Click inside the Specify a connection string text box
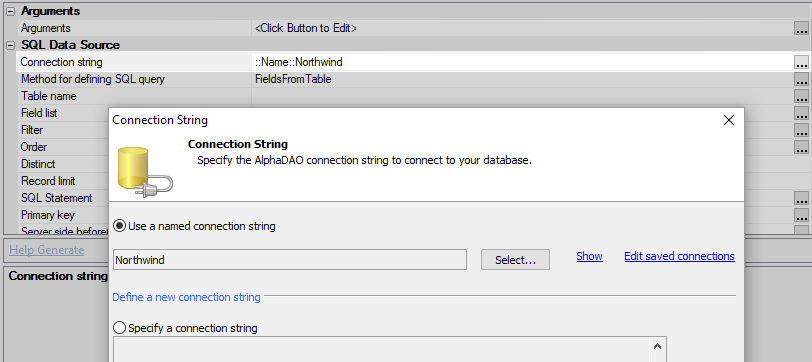 tap(382, 350)
